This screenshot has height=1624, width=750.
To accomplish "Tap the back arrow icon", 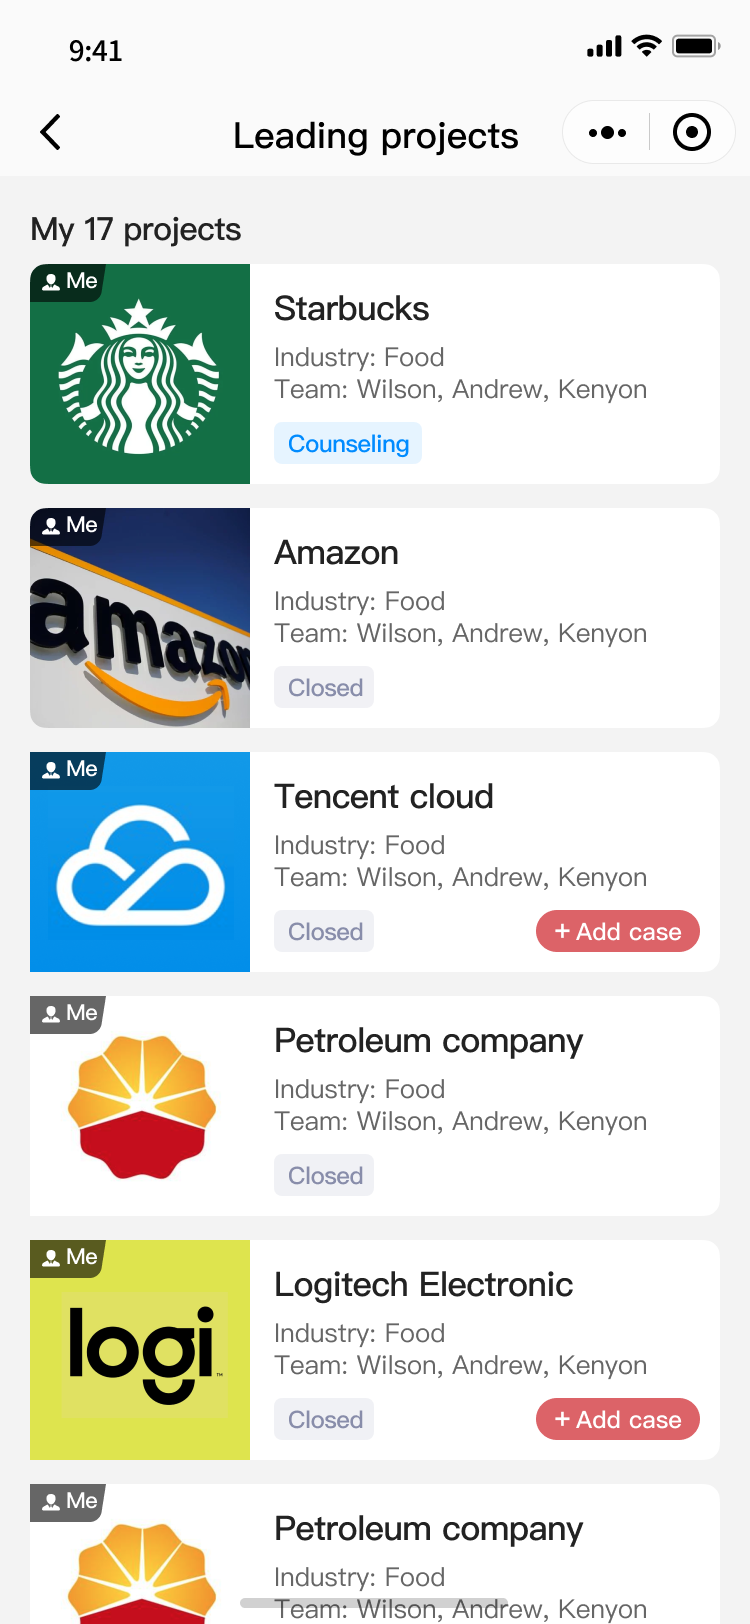I will 51,132.
